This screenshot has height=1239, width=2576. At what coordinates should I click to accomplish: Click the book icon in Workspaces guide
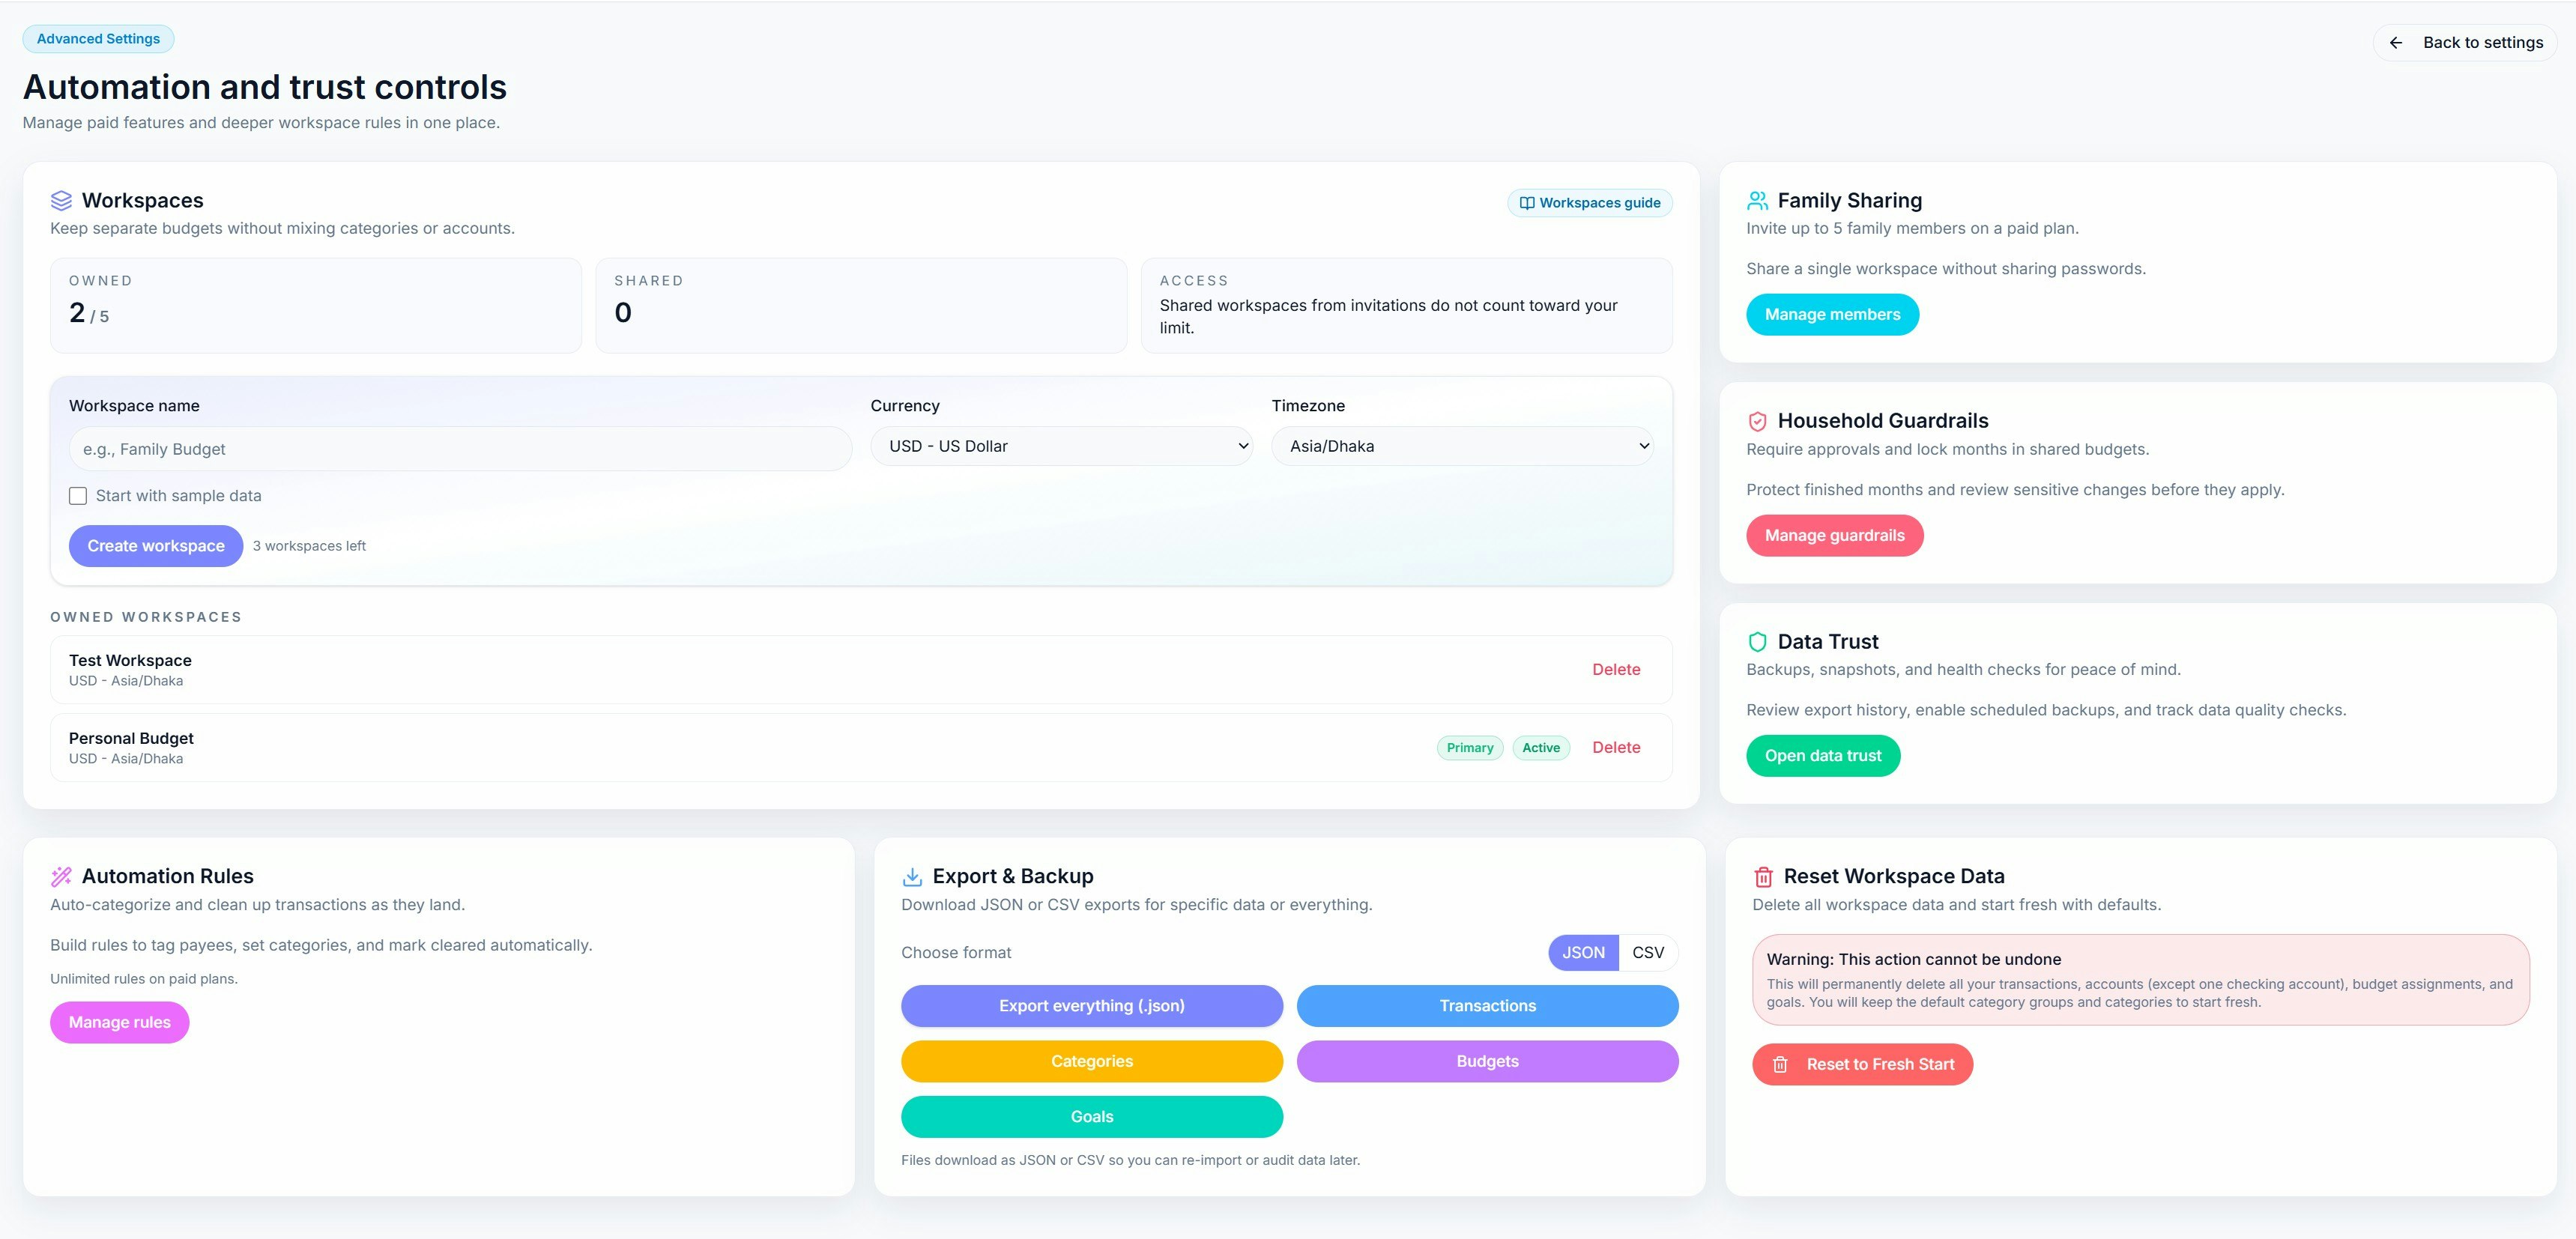(x=1527, y=202)
